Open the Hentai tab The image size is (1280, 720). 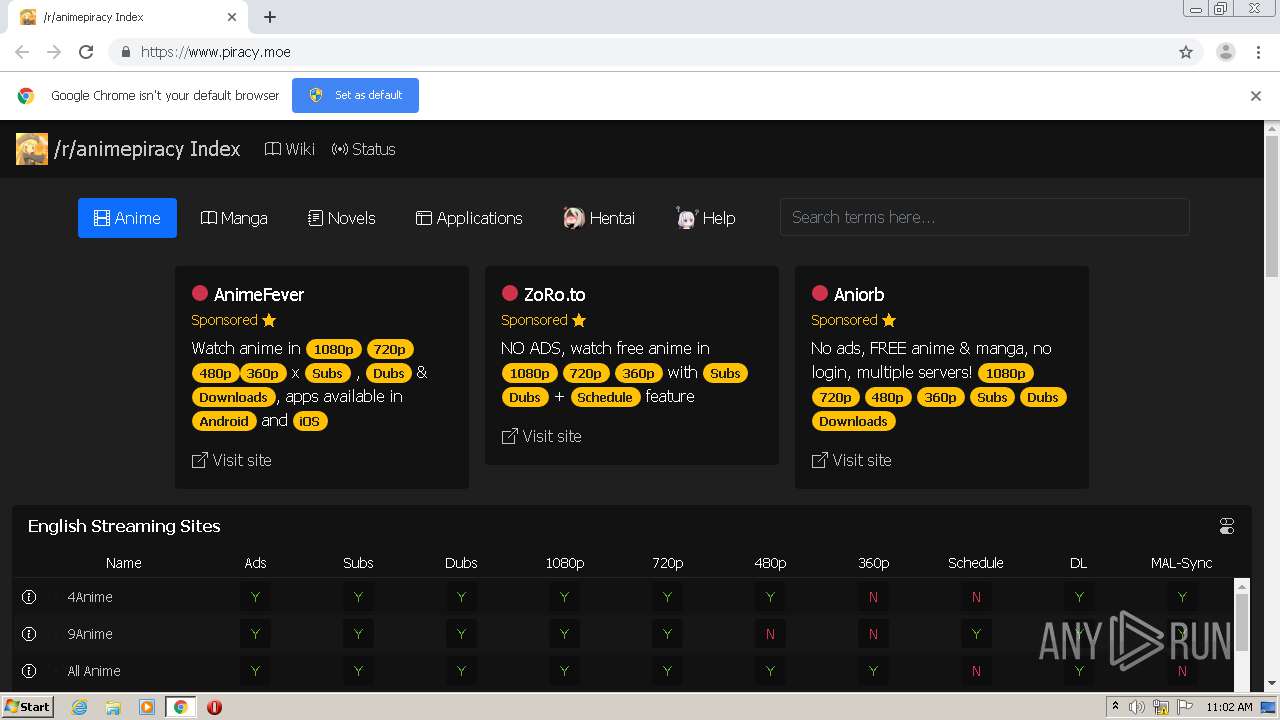click(599, 218)
